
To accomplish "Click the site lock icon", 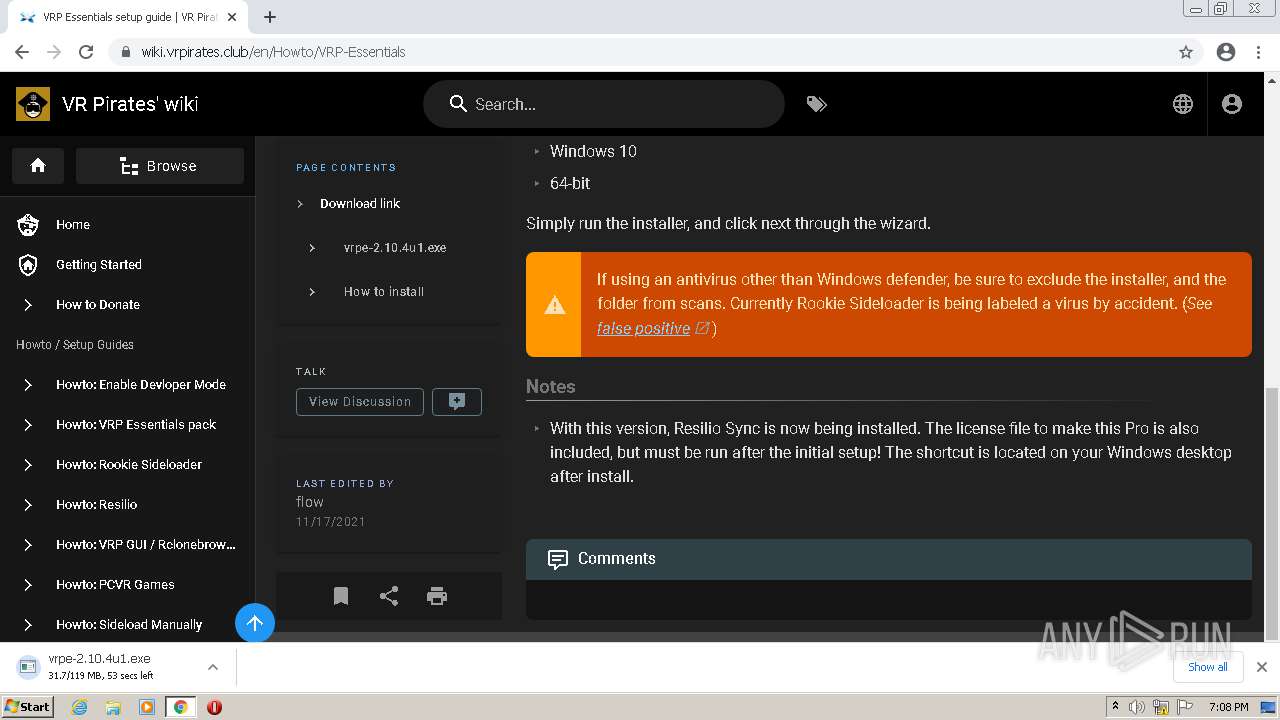I will click(126, 52).
